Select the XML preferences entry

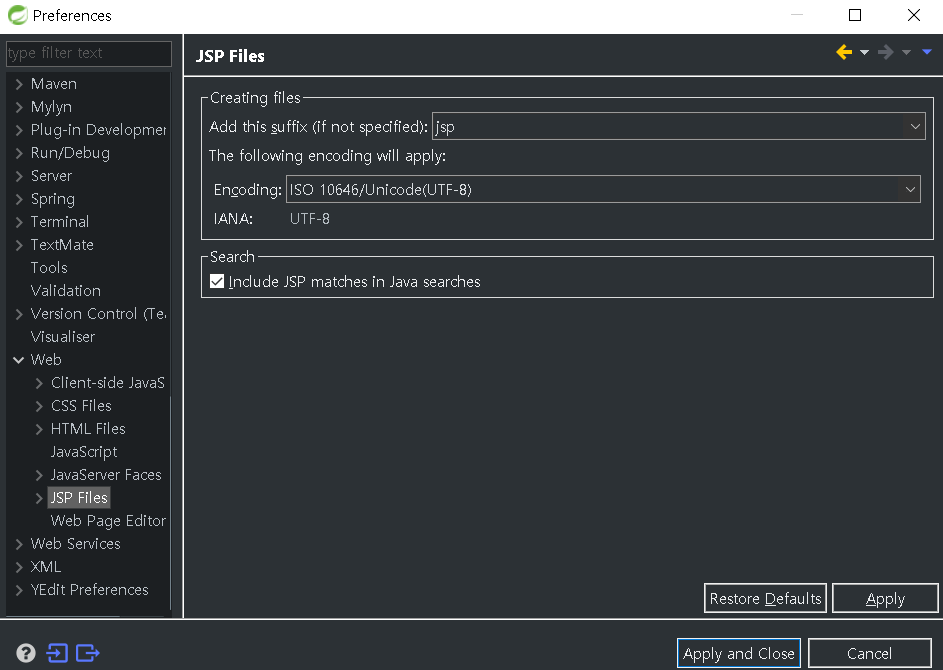[x=46, y=567]
